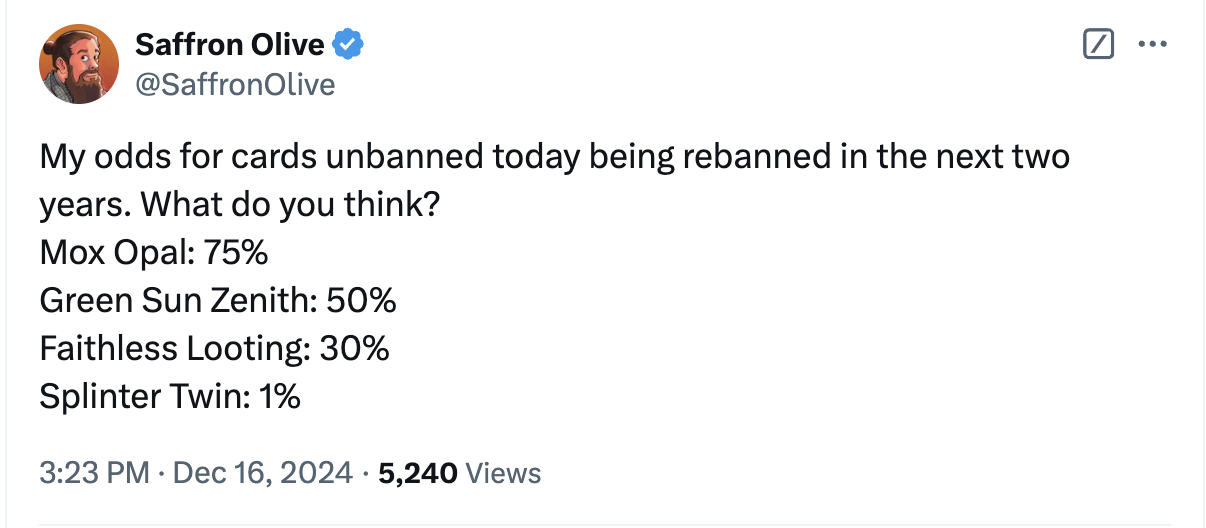
Task: Open the three-dot More options menu
Action: pyautogui.click(x=1153, y=45)
